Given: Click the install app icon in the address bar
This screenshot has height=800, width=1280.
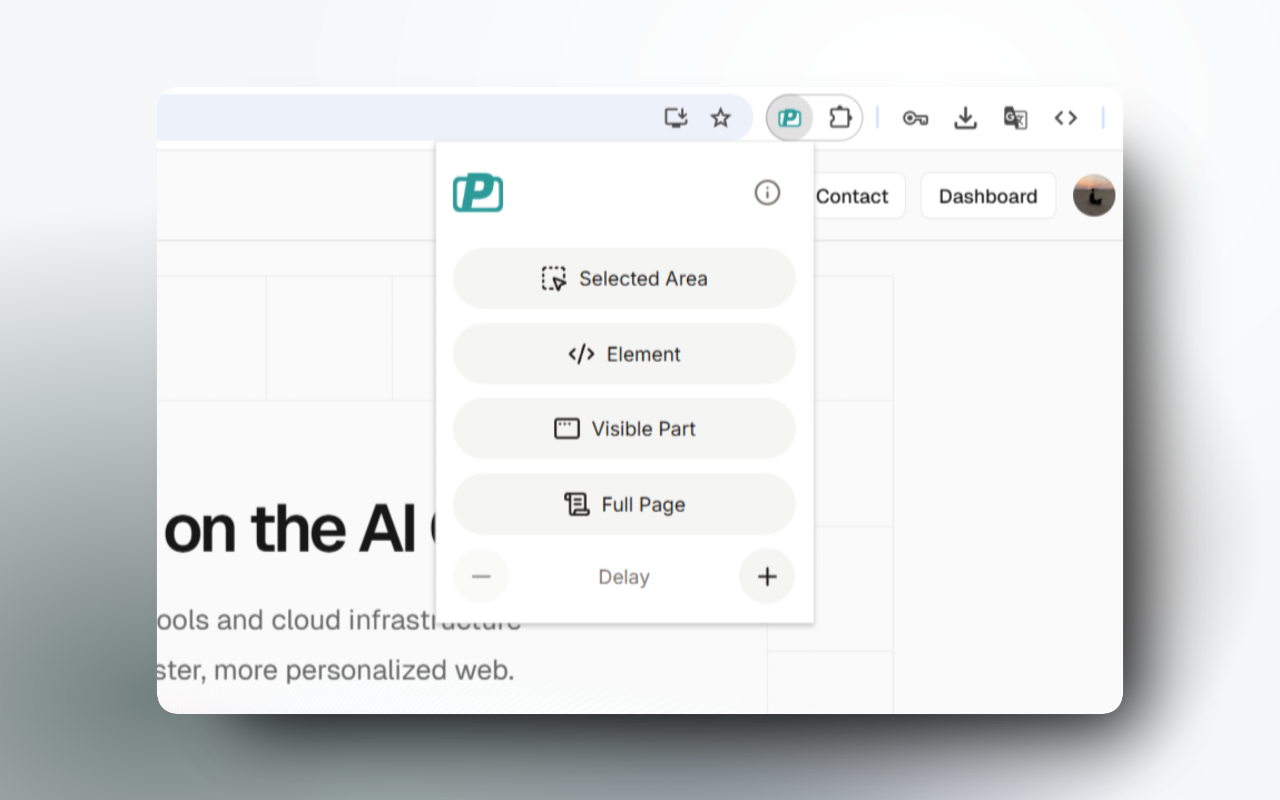Looking at the screenshot, I should (x=677, y=118).
